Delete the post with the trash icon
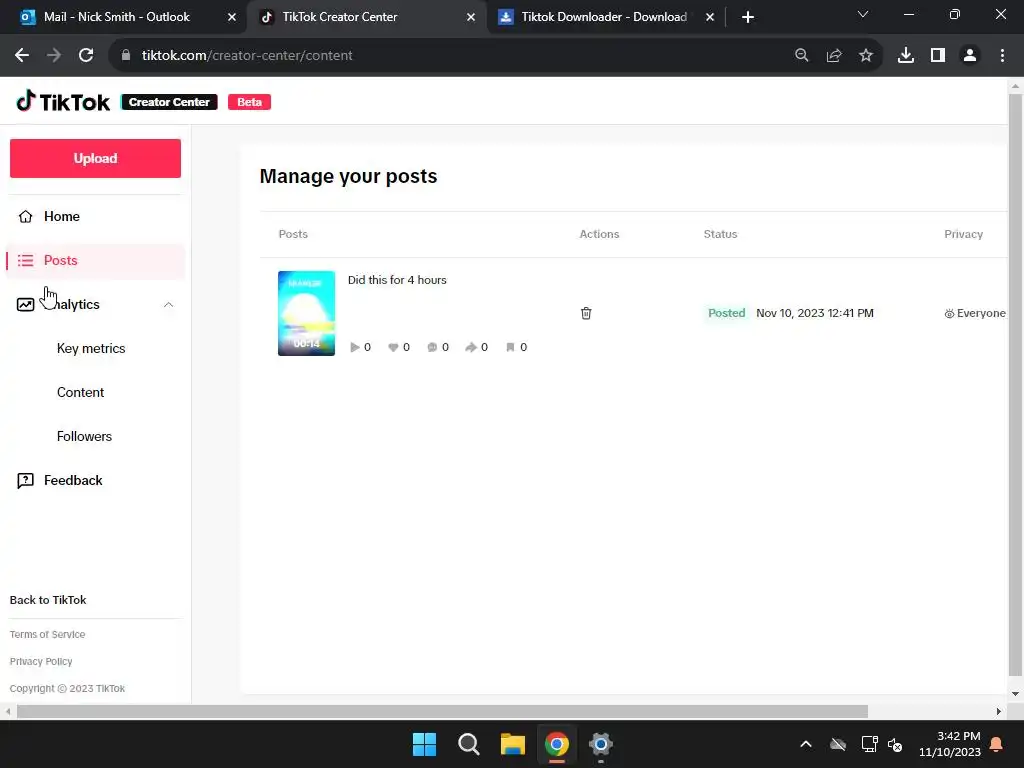This screenshot has height=768, width=1024. pos(586,313)
